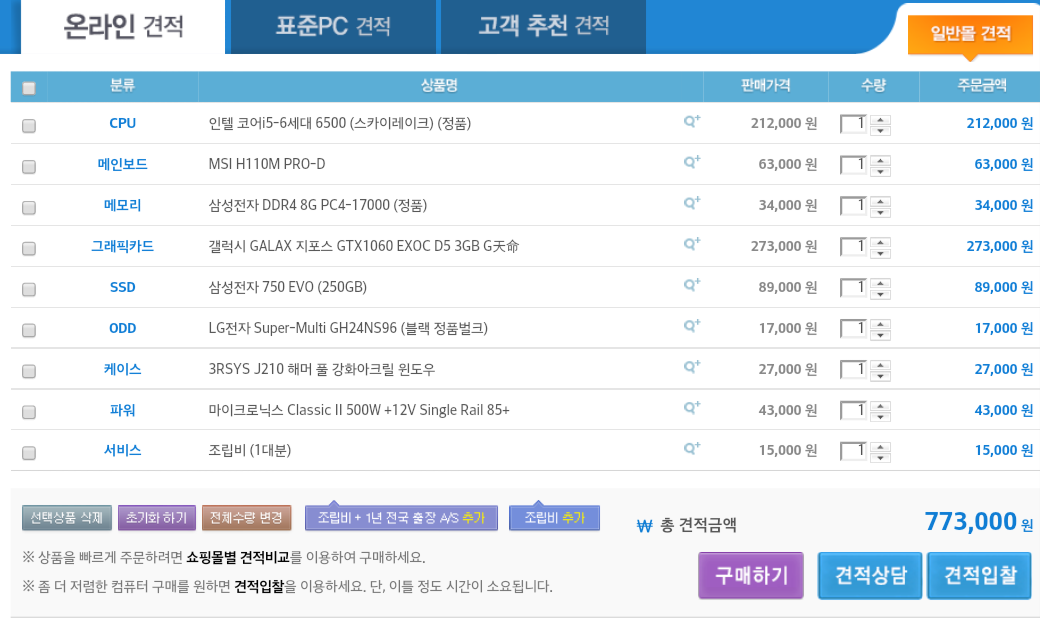
Task: Tick the checkbox for the CPU row
Action: pyautogui.click(x=29, y=126)
